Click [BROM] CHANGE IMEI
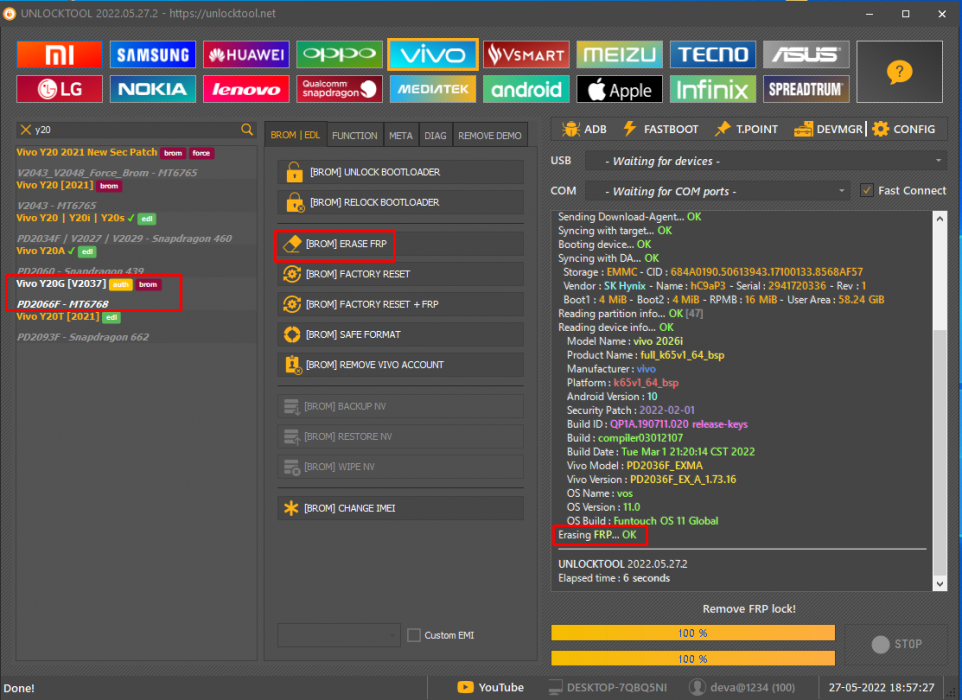 [x=401, y=508]
